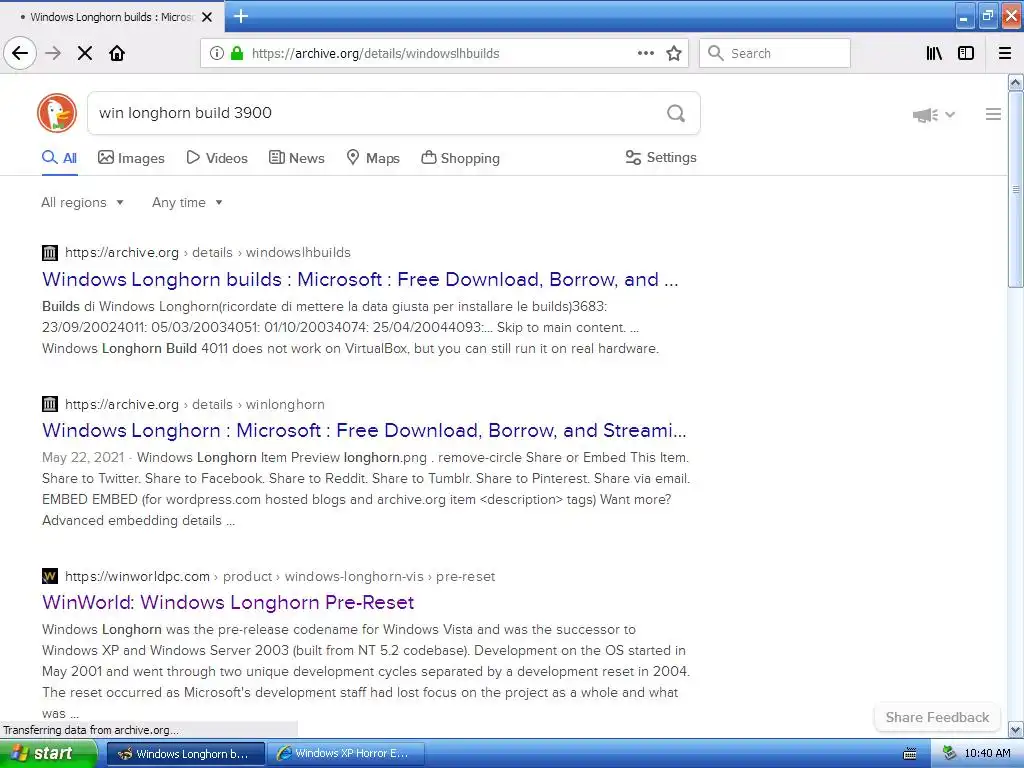Viewport: 1024px width, 768px height.
Task: Click 'May 22, 2021' result date text
Action: coord(83,458)
